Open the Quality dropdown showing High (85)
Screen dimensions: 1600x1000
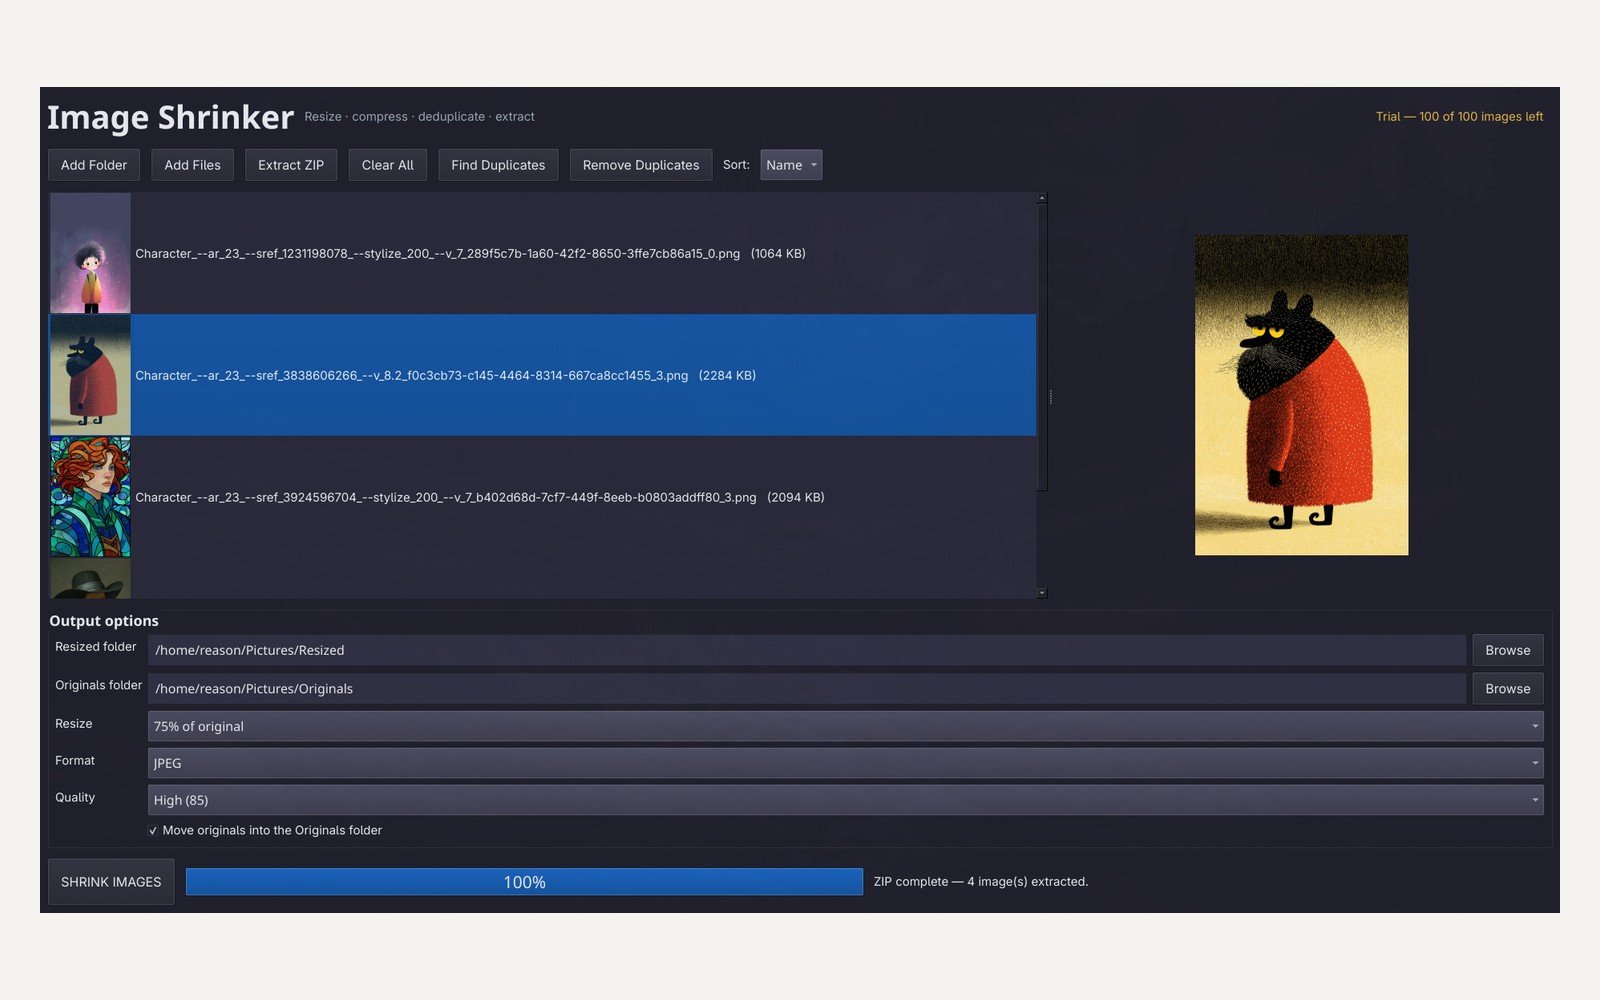(x=846, y=800)
